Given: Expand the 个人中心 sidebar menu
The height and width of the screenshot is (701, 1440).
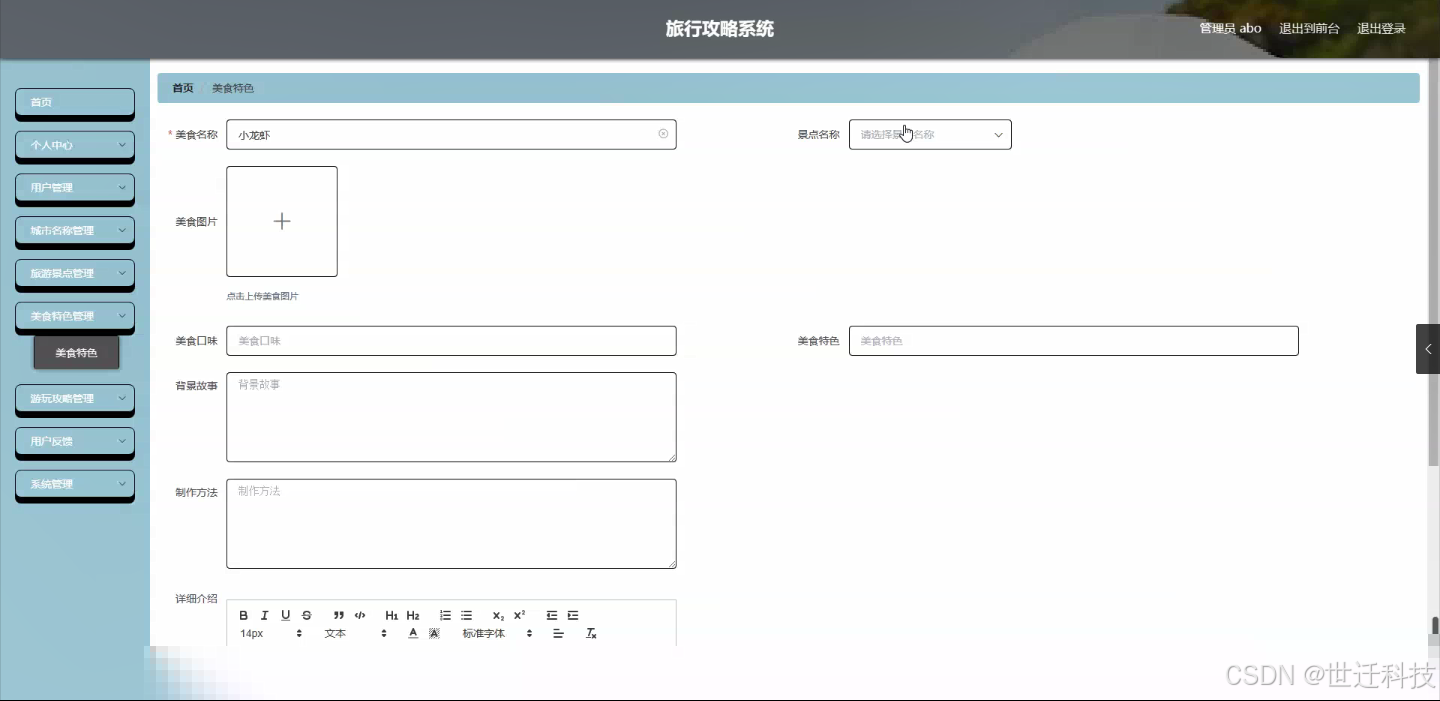Looking at the screenshot, I should point(74,145).
